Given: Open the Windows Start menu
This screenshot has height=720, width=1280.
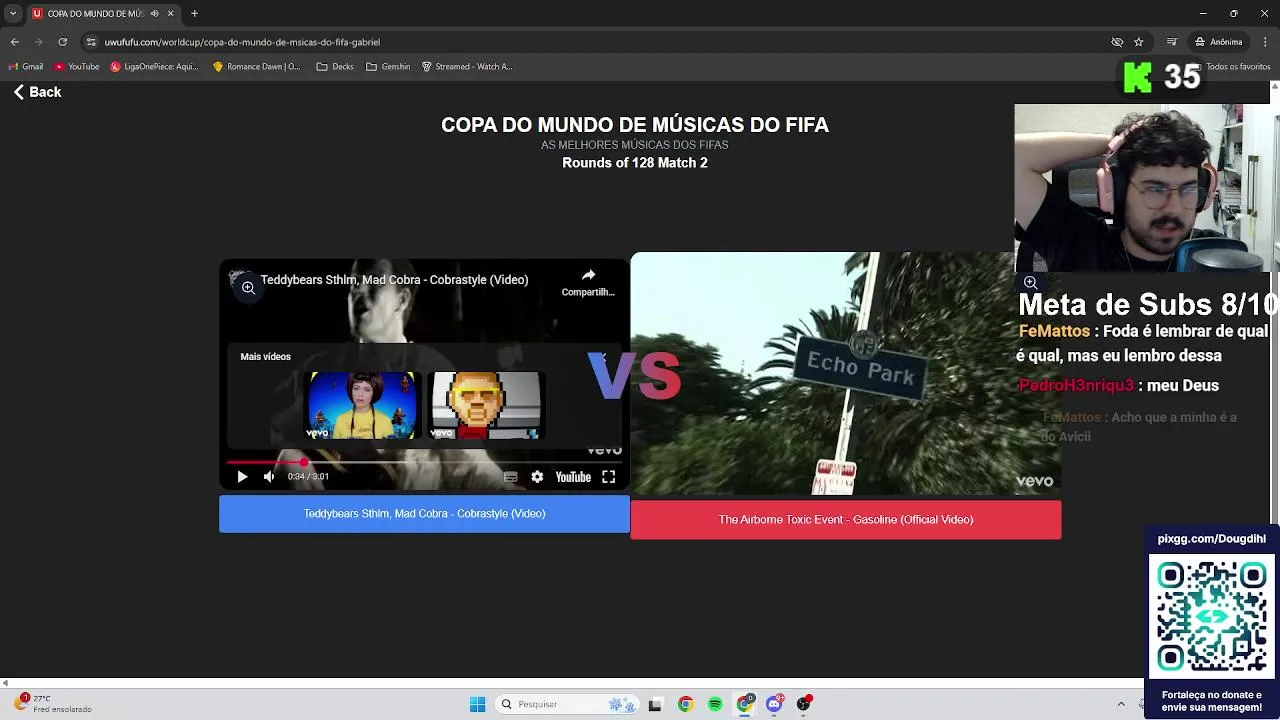Looking at the screenshot, I should pyautogui.click(x=477, y=704).
